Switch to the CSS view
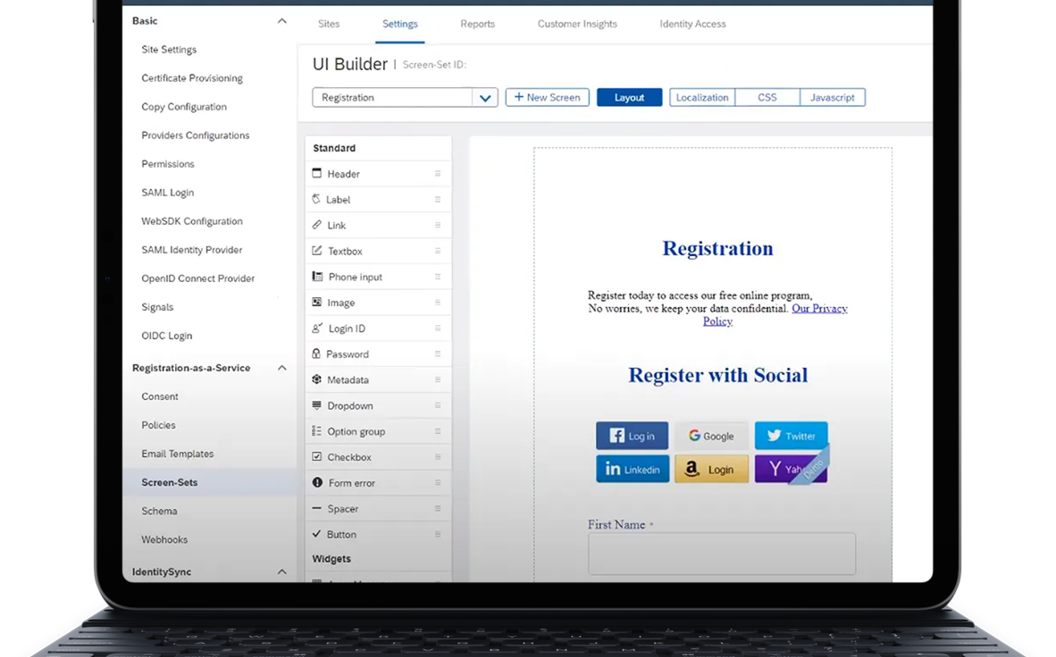This screenshot has height=657, width=1056. tap(767, 97)
